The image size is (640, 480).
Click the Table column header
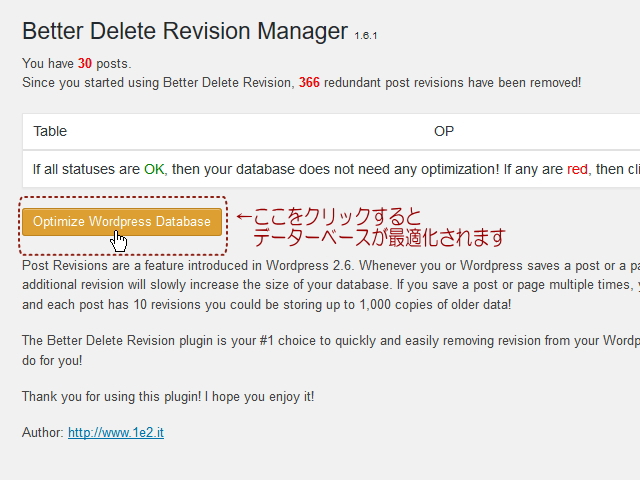pyautogui.click(x=50, y=131)
